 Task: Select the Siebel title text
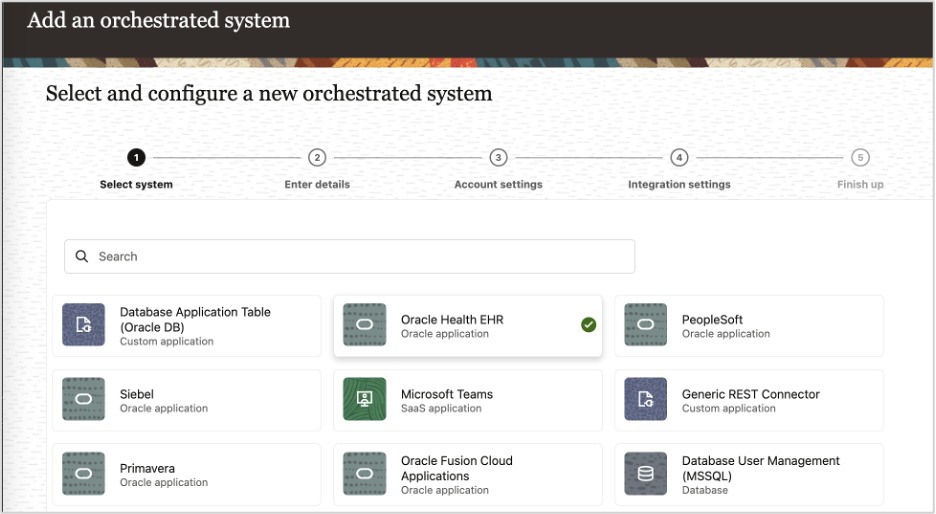coord(137,394)
